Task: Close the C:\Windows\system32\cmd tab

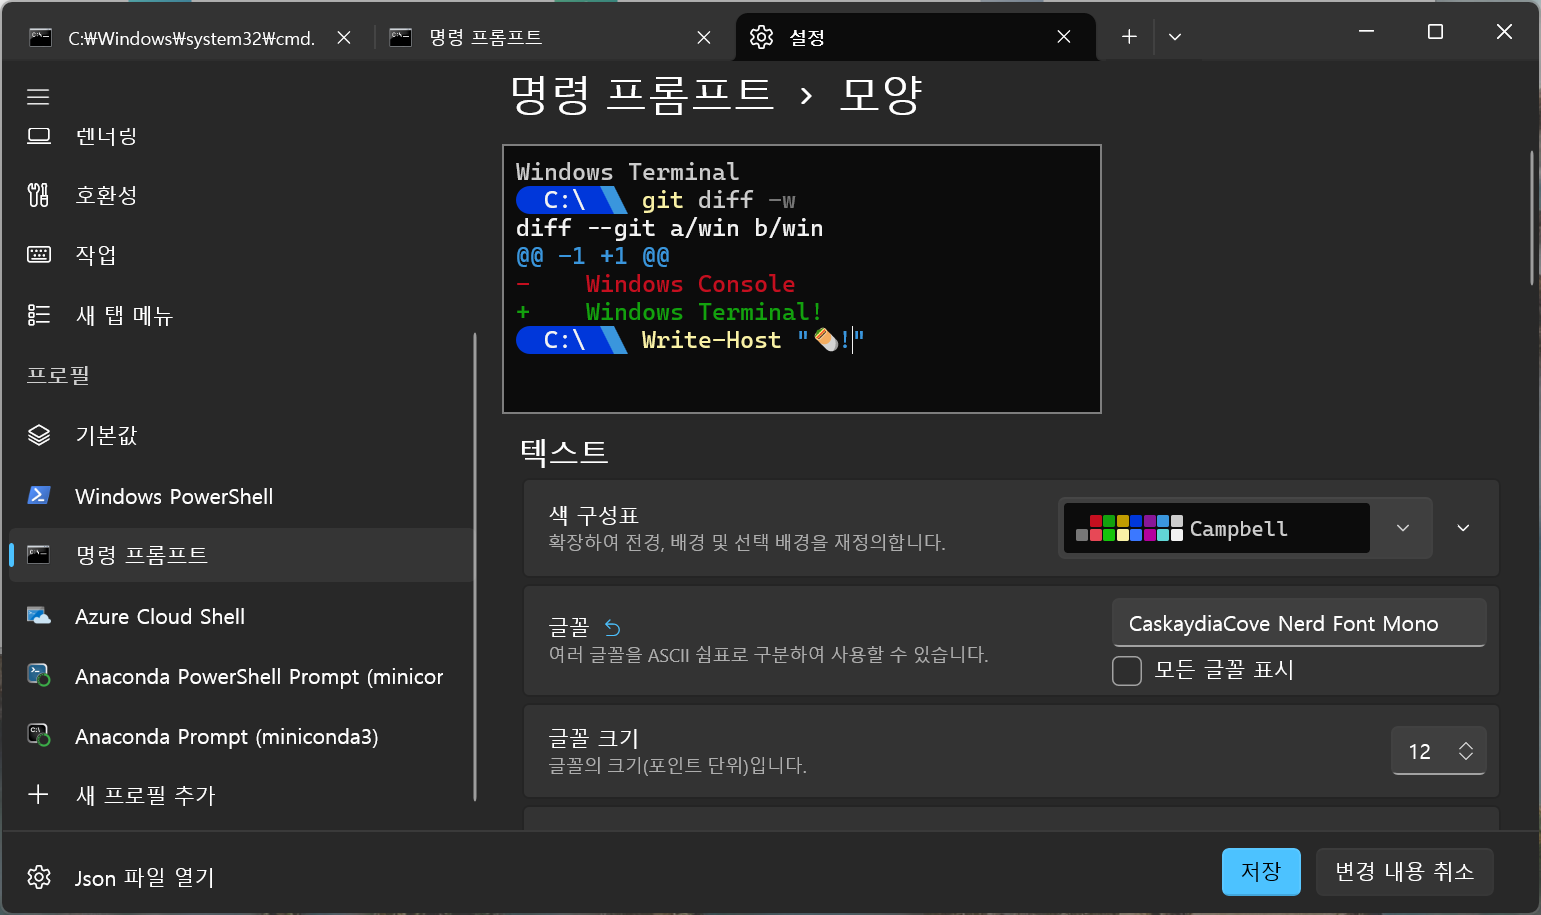Action: click(344, 38)
